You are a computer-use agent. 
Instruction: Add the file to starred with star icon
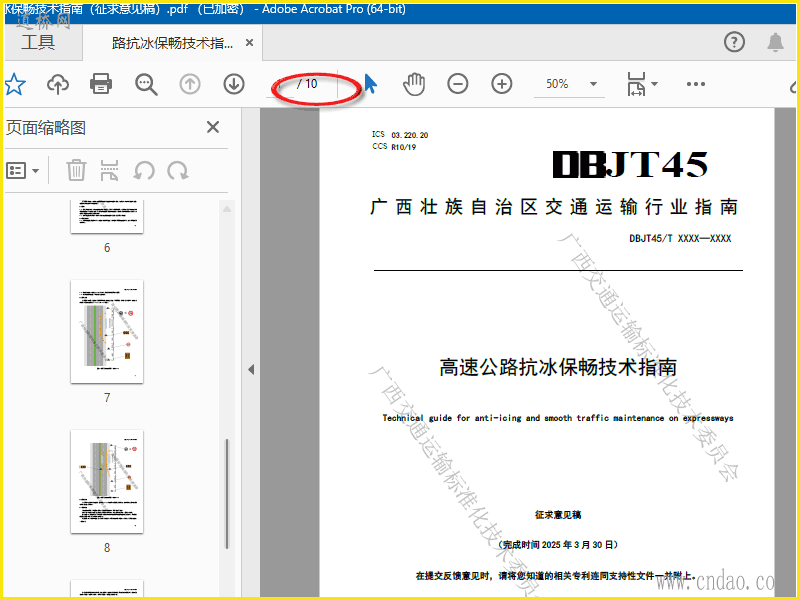(15, 84)
